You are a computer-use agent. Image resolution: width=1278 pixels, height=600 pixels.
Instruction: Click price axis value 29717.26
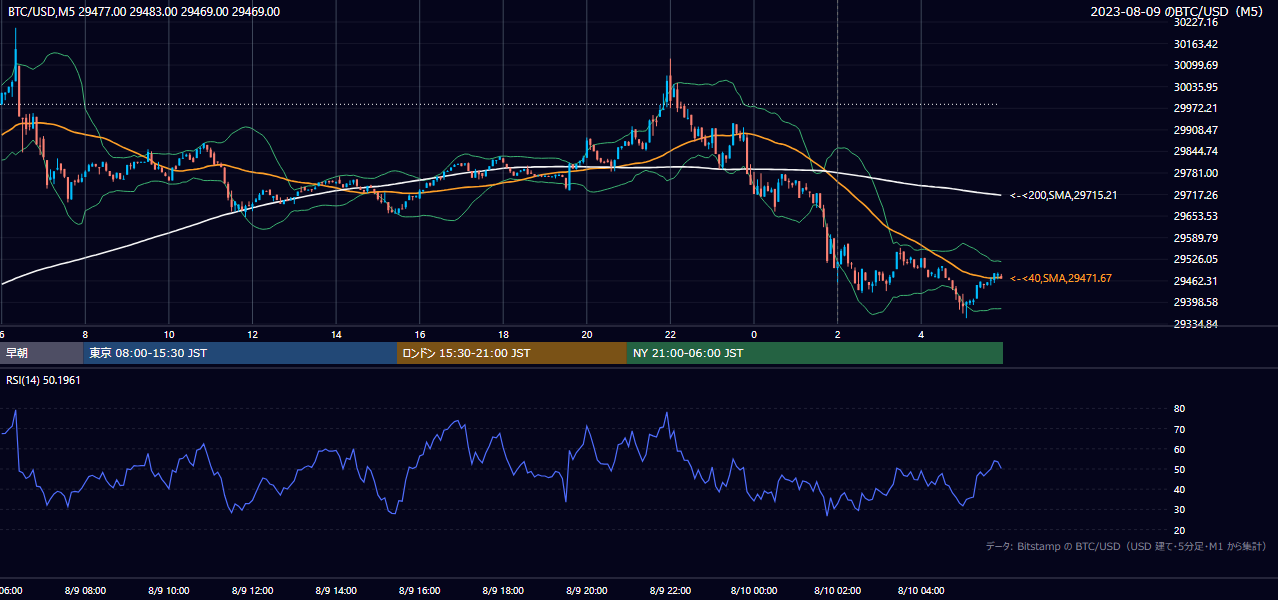click(1196, 195)
